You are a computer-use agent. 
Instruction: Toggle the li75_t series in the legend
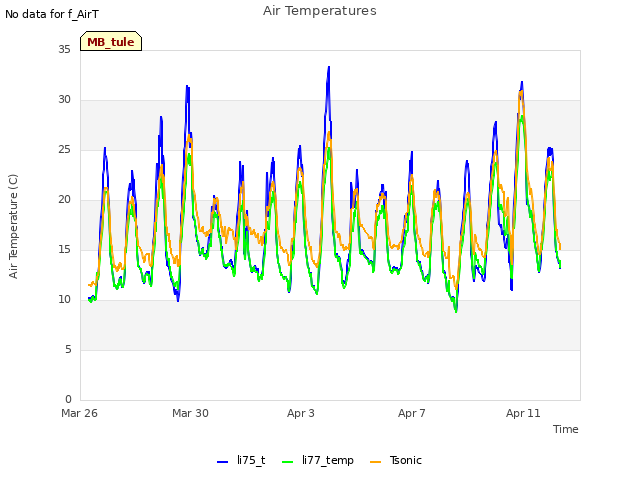[241, 460]
